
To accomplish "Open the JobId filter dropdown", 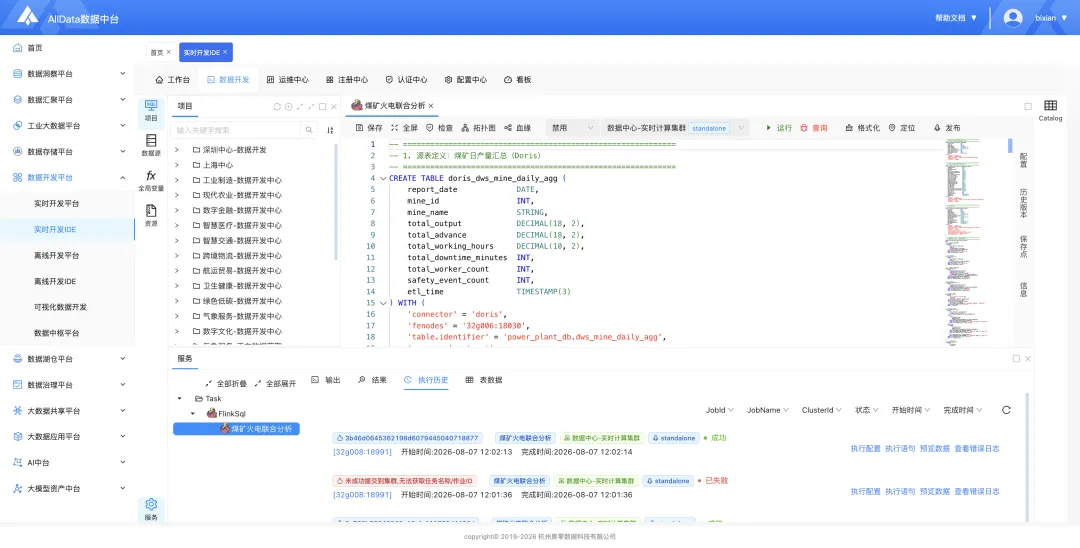I will tap(720, 410).
